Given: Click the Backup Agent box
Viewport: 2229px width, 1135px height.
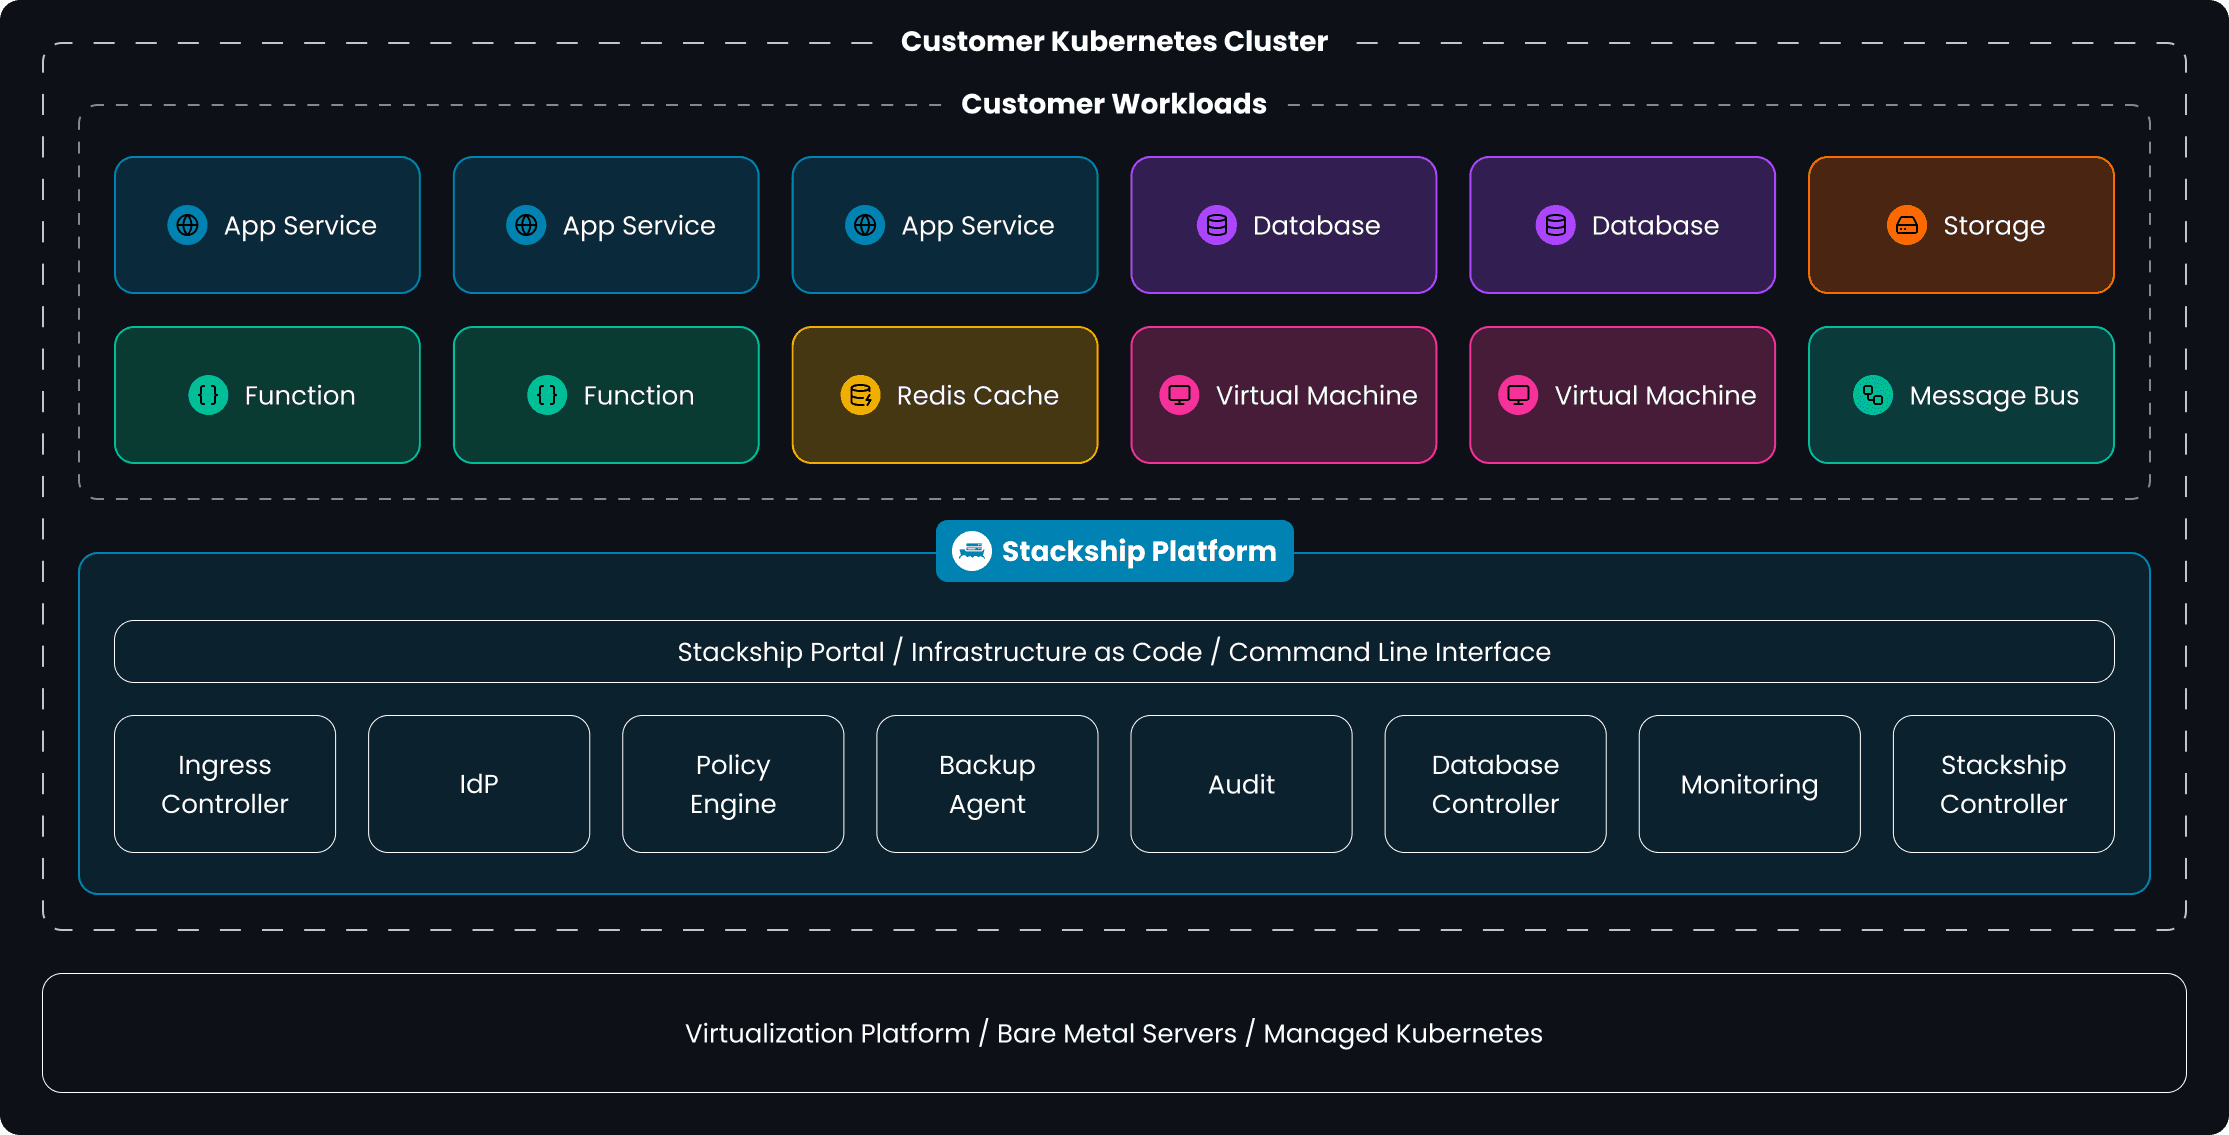Looking at the screenshot, I should [x=987, y=784].
